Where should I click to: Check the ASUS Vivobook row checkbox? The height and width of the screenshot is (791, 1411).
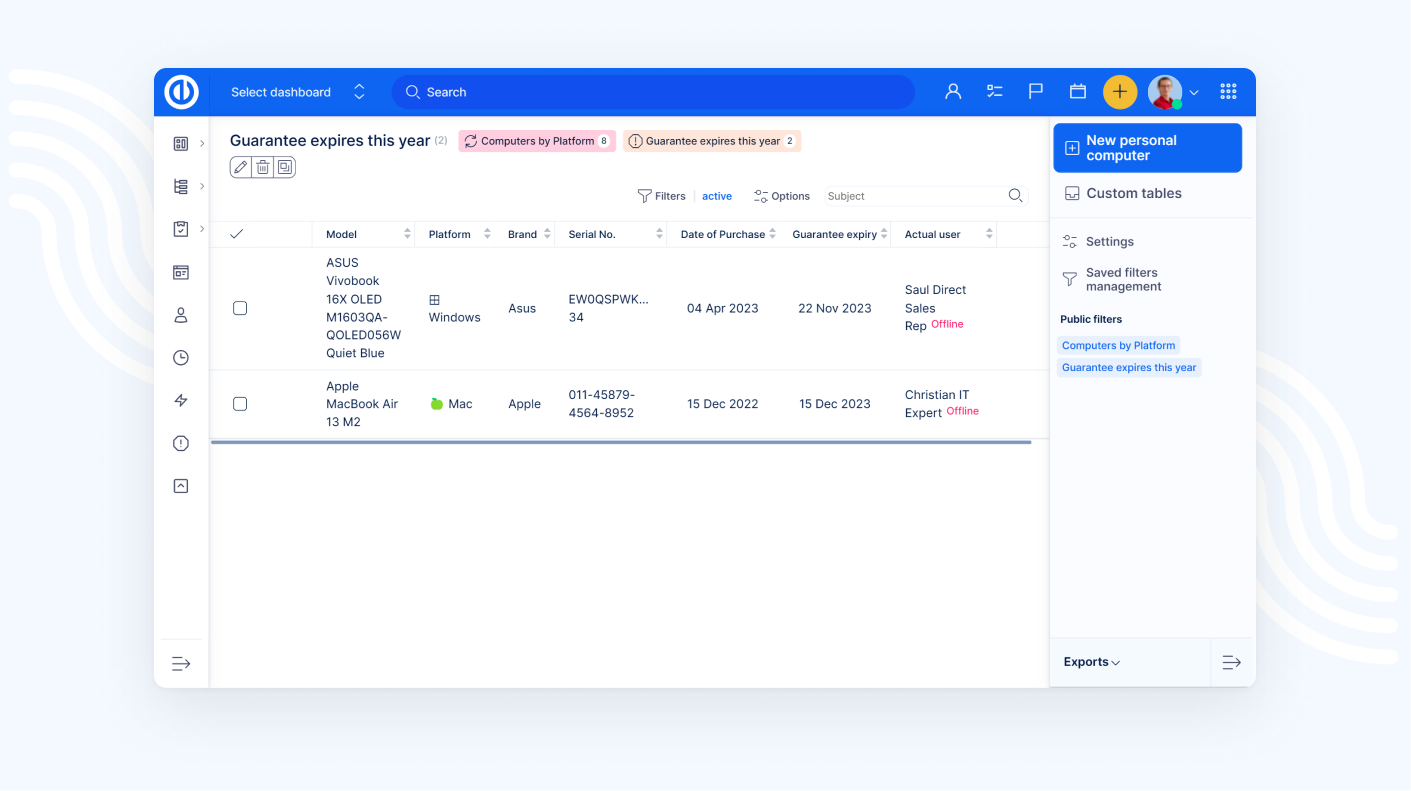click(x=240, y=308)
